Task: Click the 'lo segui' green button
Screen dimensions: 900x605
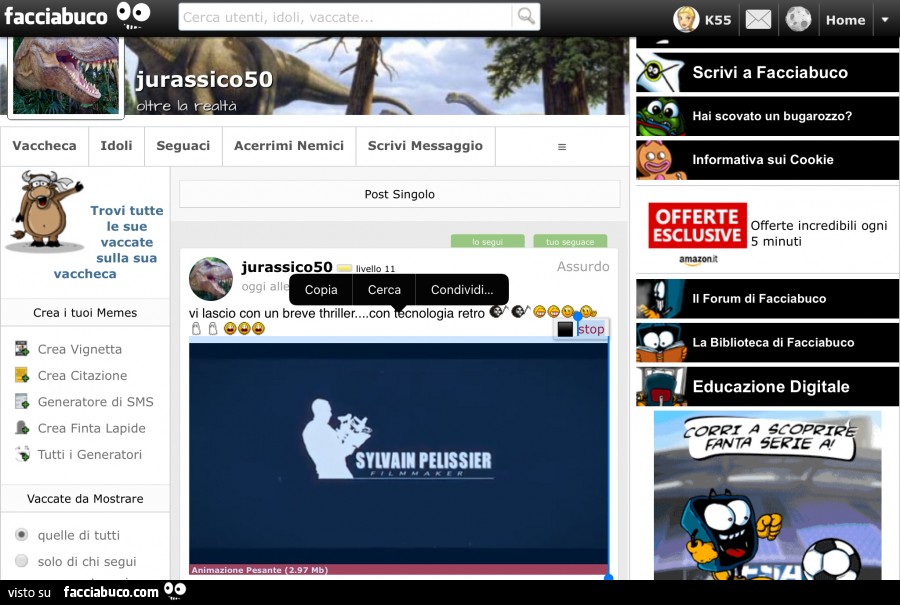Action: tap(487, 242)
